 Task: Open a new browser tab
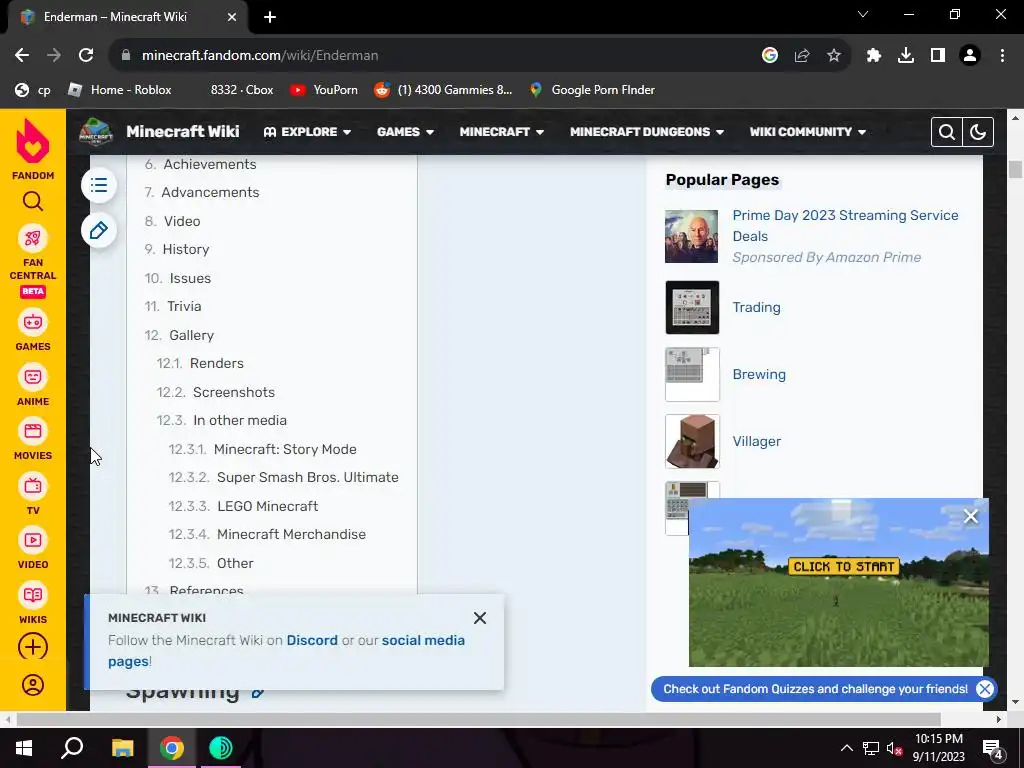(270, 18)
